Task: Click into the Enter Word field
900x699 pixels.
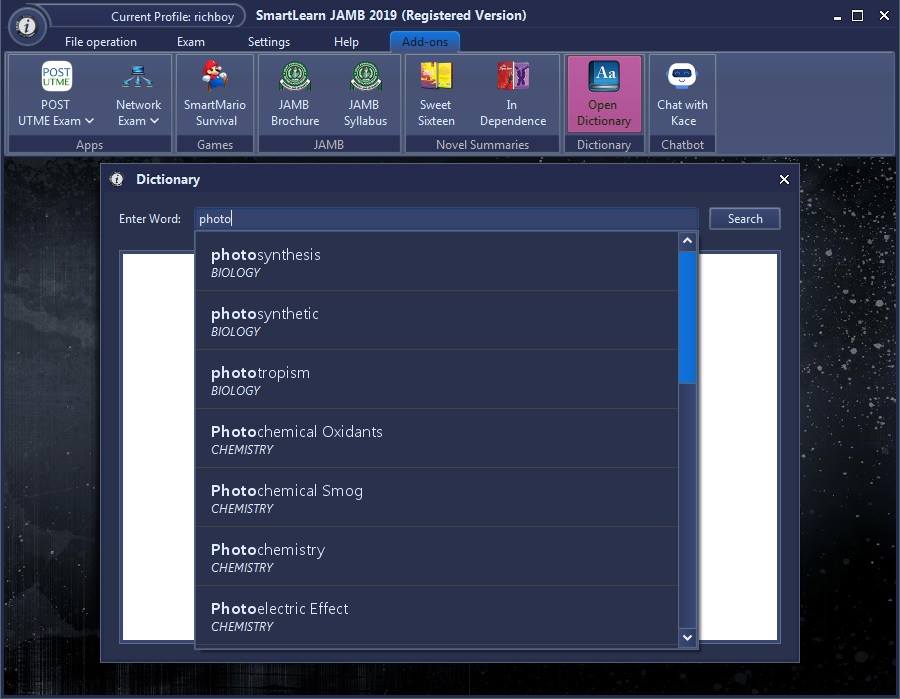Action: tap(446, 219)
